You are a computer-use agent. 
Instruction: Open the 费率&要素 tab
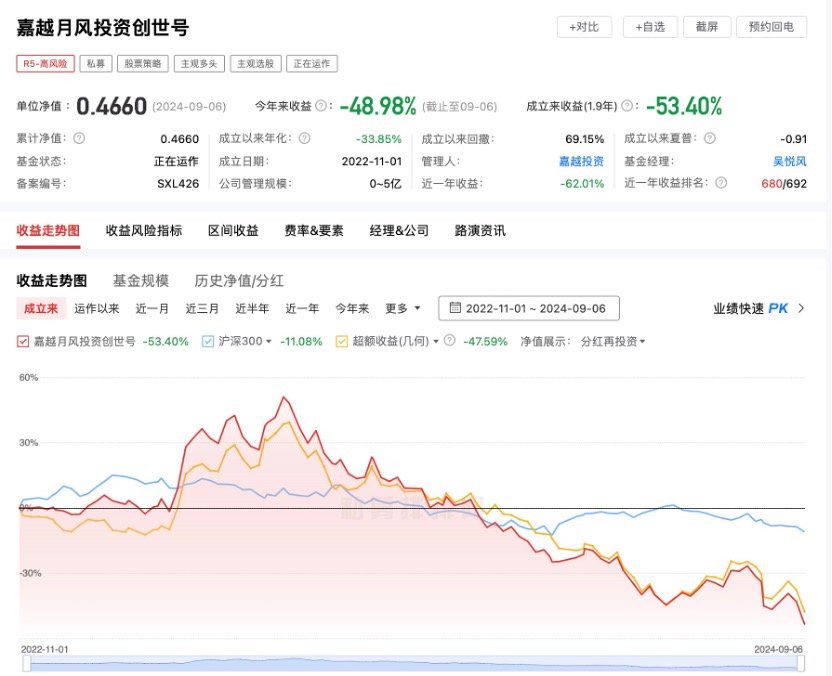[314, 230]
